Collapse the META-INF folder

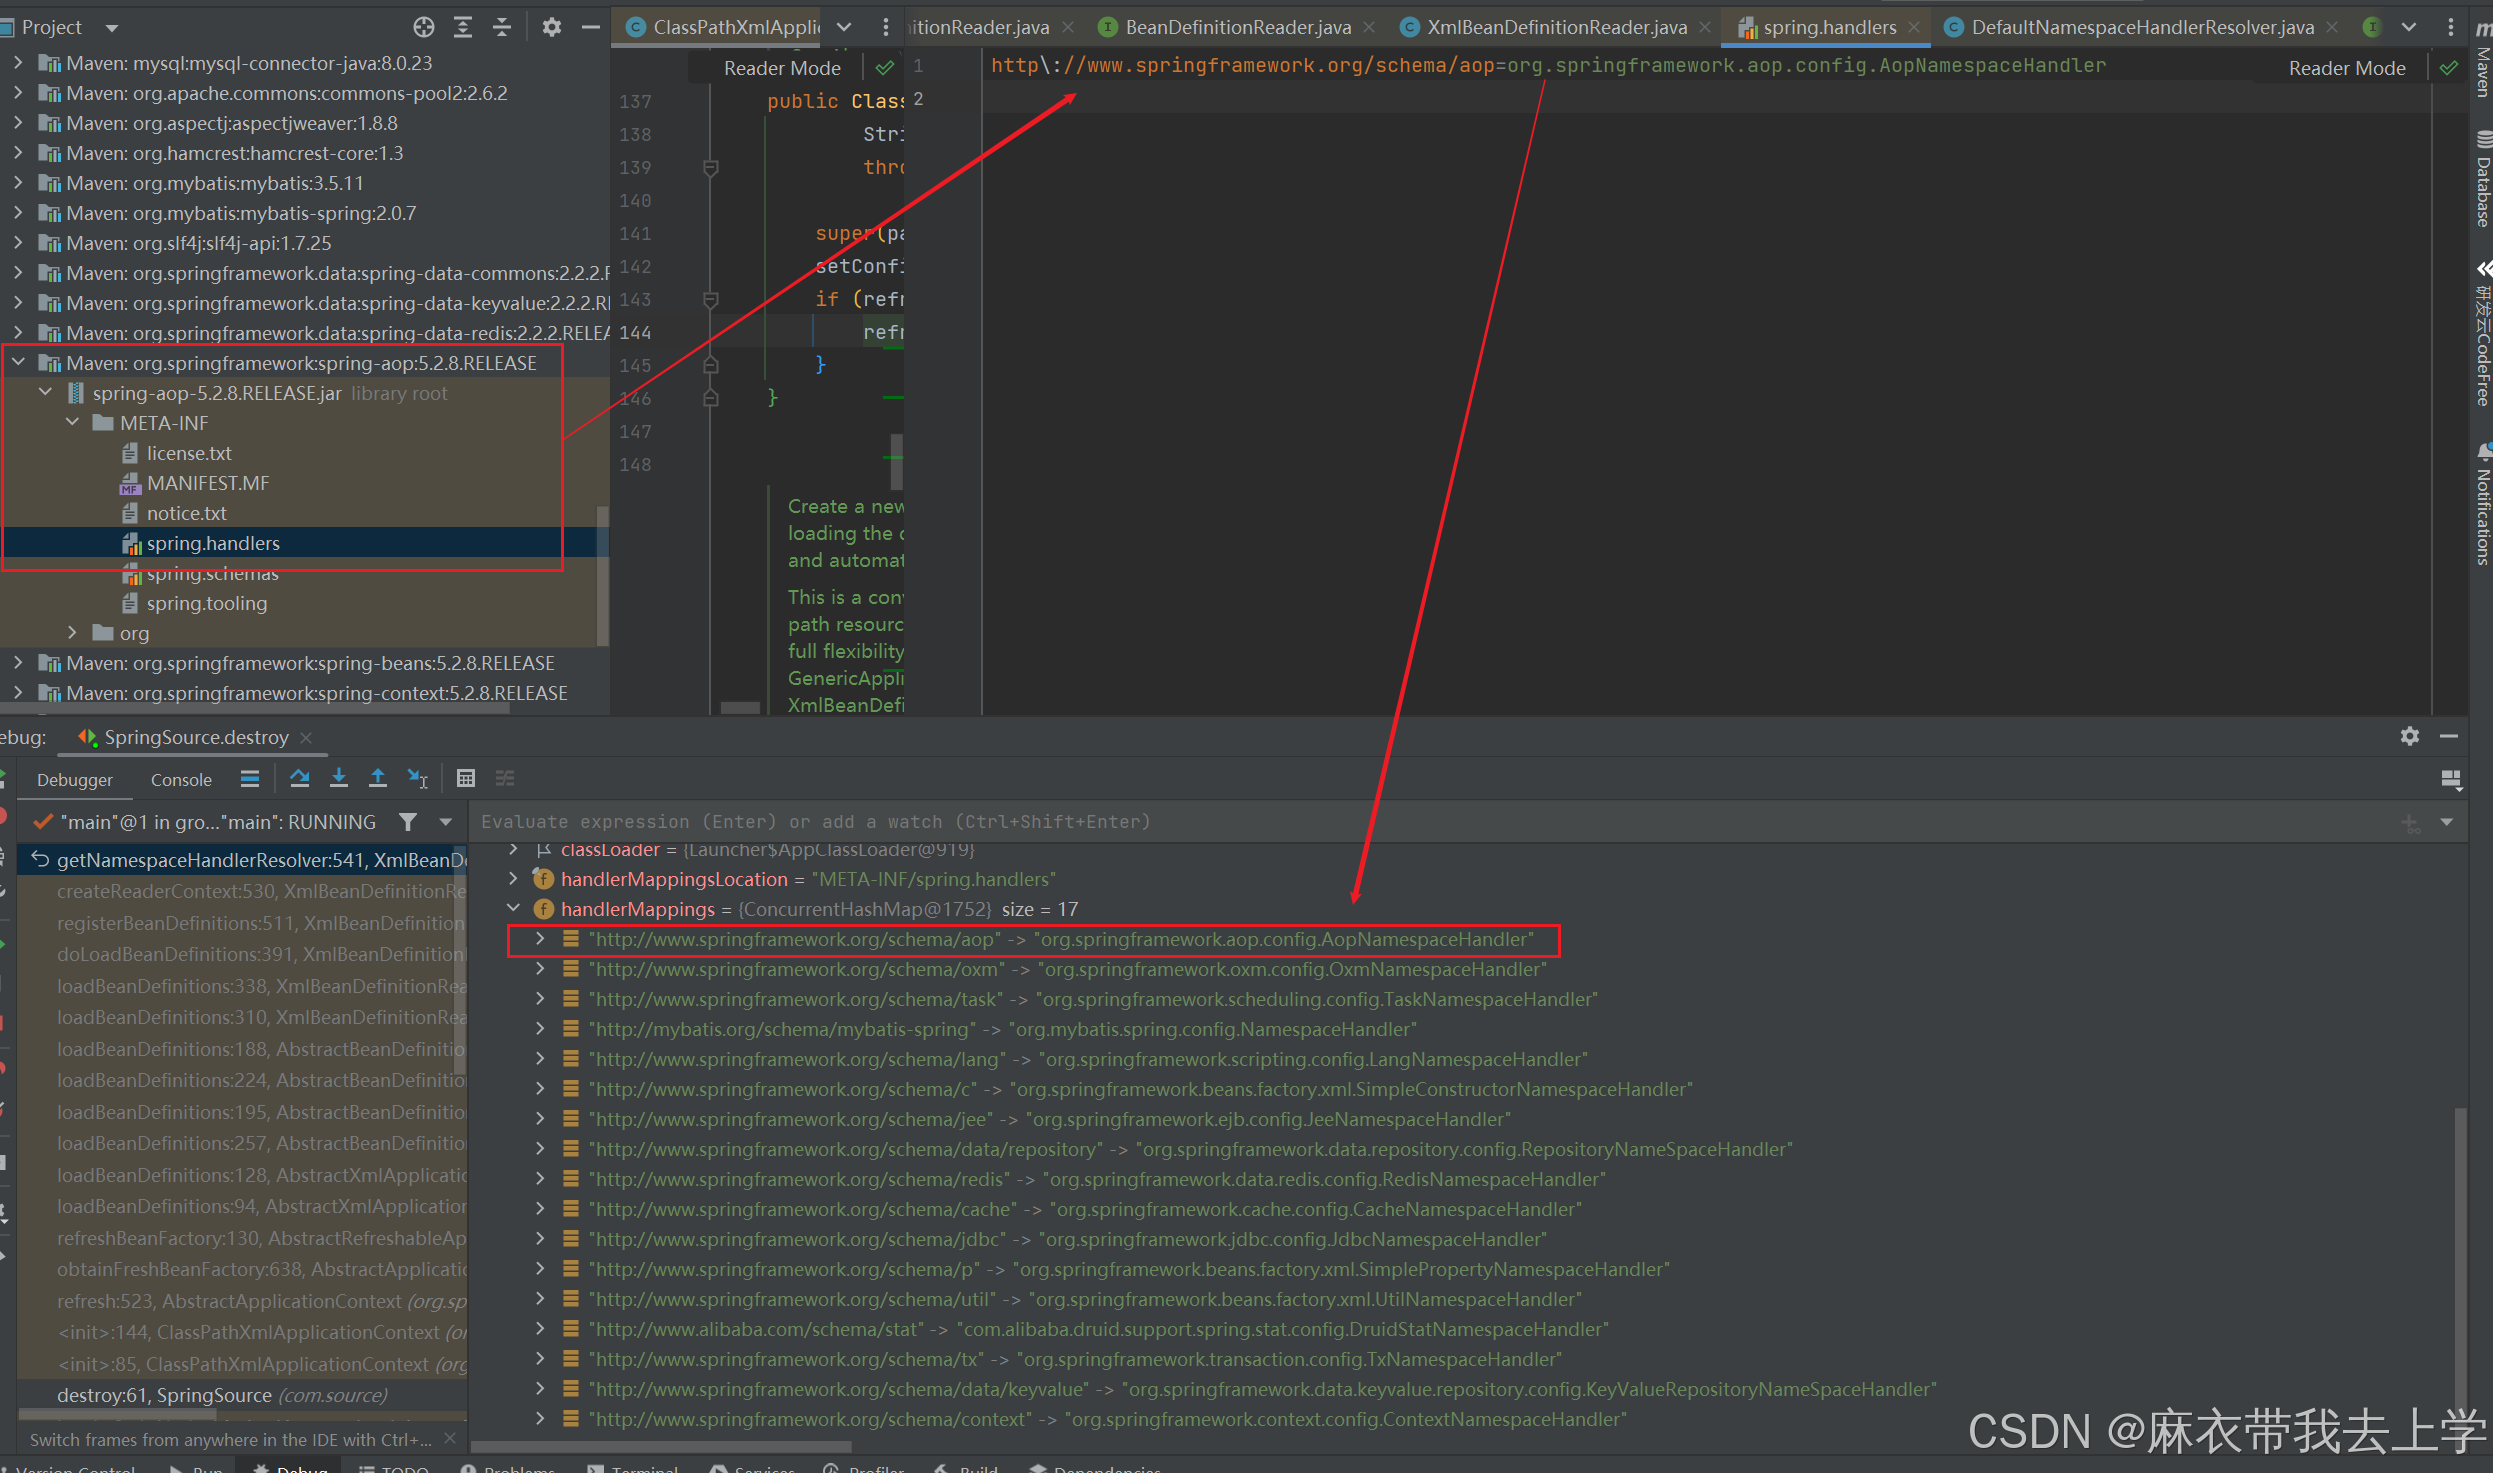[72, 423]
